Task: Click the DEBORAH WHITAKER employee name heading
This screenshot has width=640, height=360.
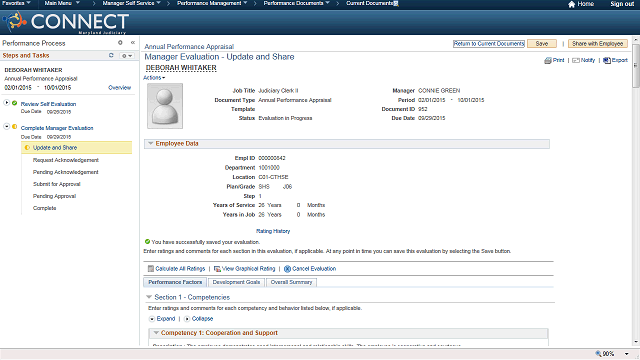Action: [181, 68]
